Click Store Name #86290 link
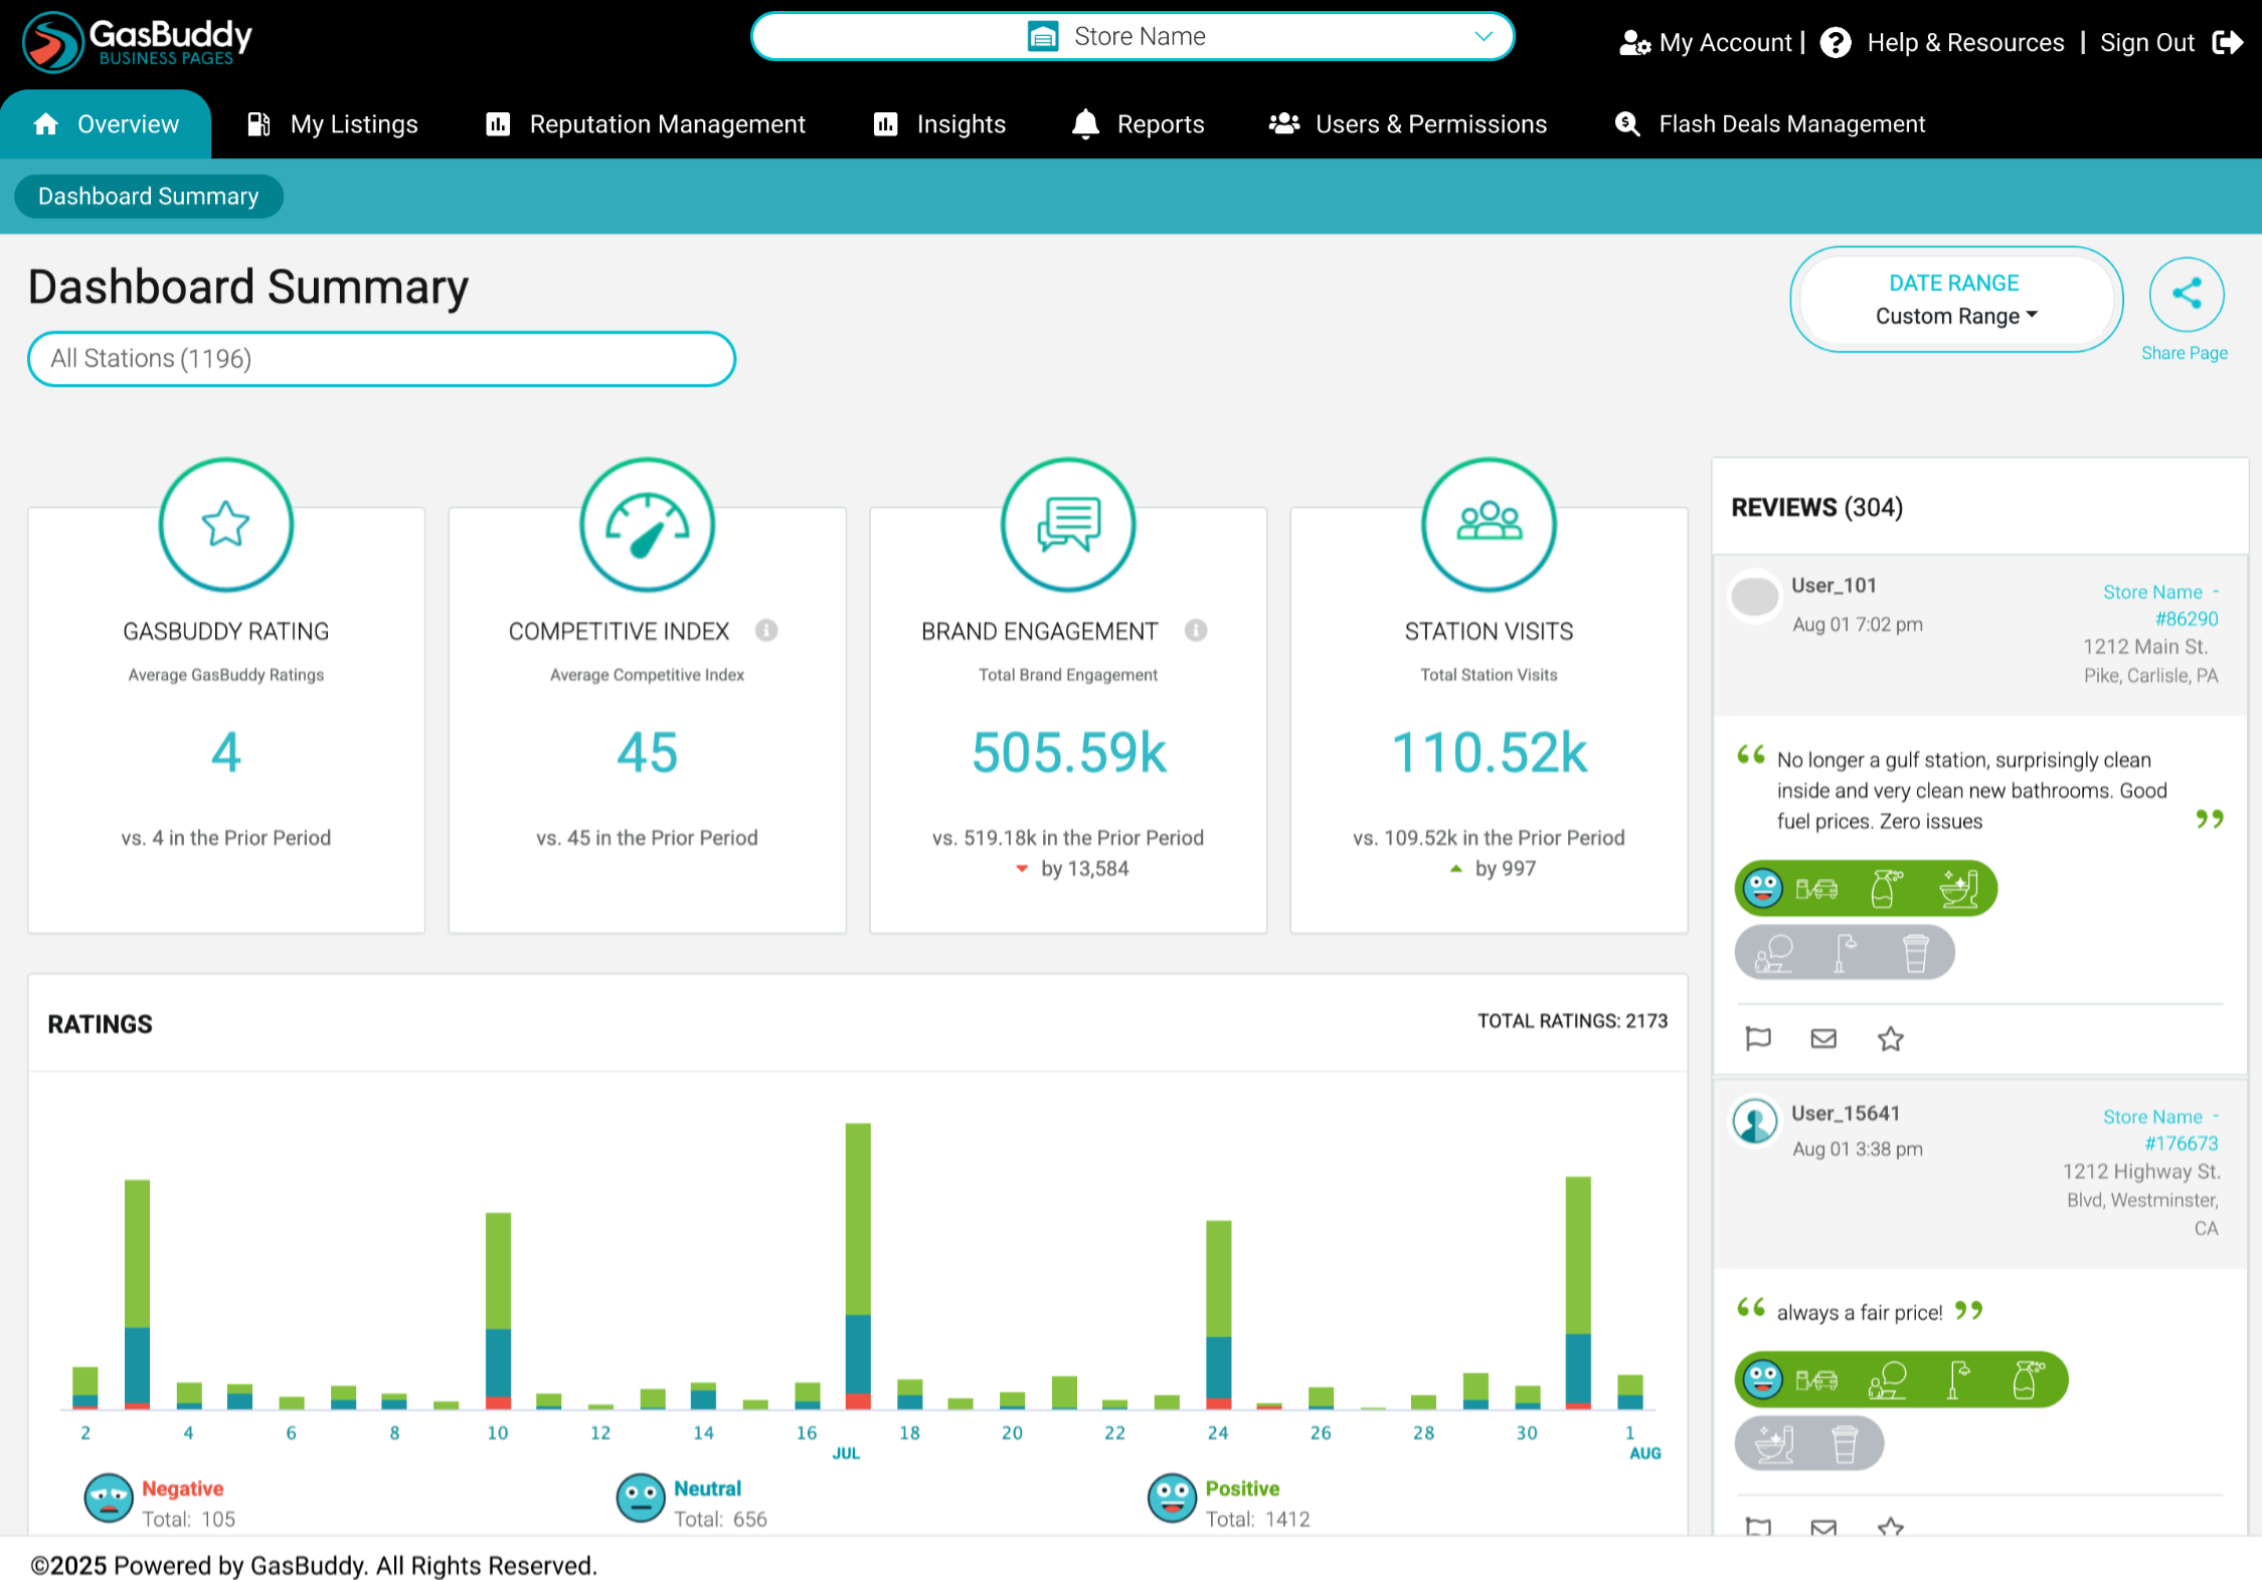 (x=2160, y=605)
